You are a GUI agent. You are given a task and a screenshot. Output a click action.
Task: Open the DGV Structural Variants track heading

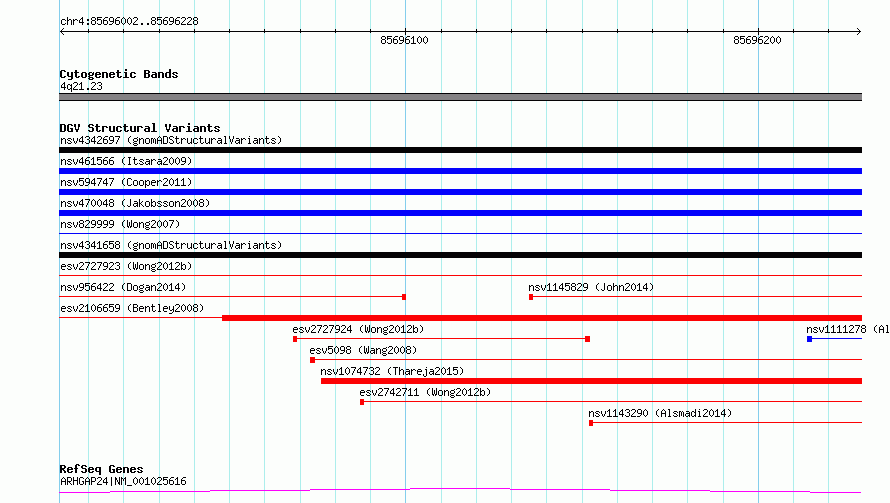point(140,128)
